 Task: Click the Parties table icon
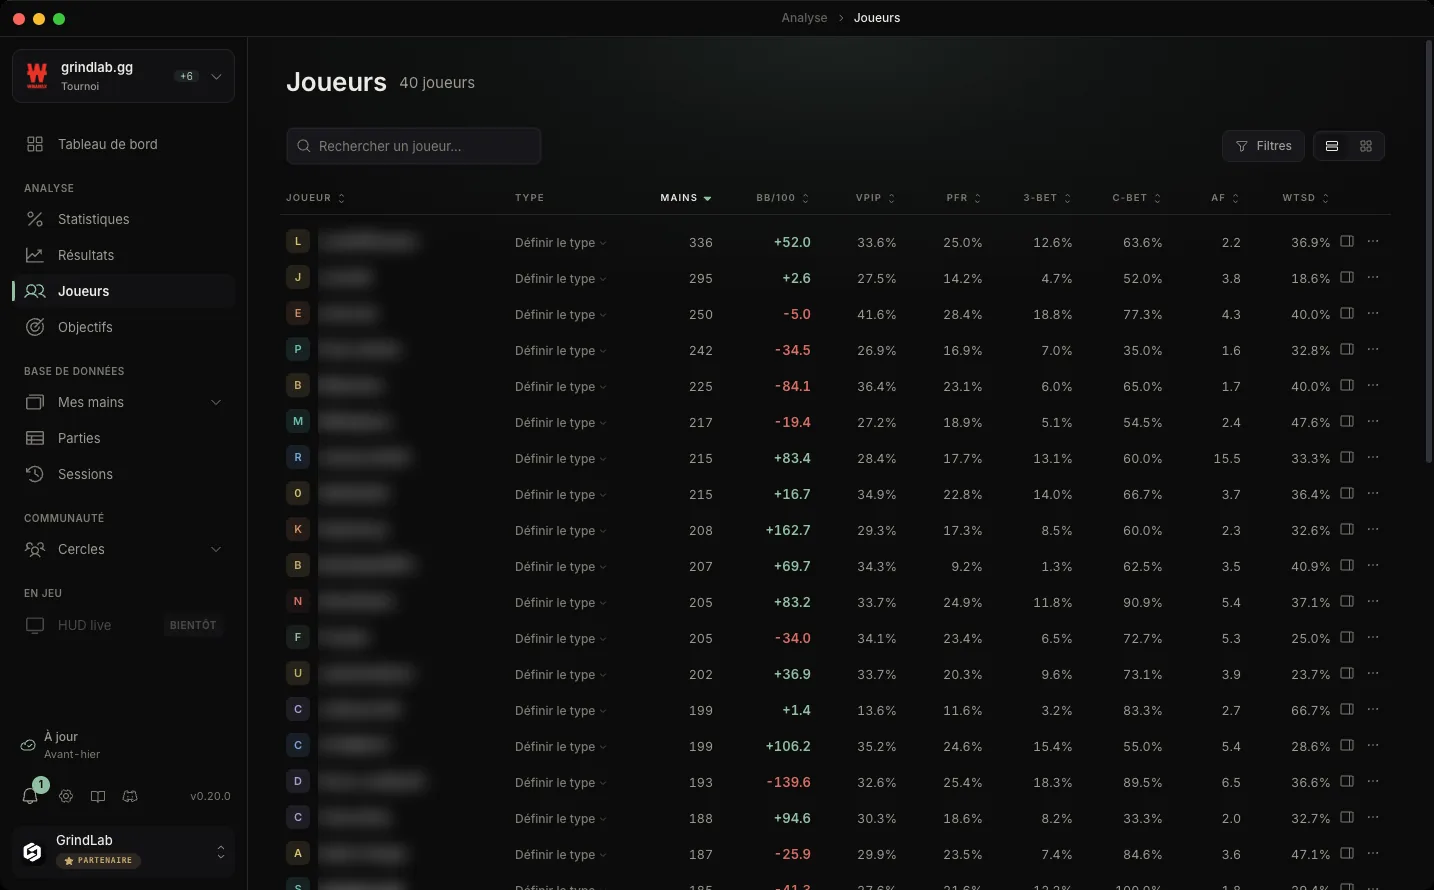tap(35, 438)
